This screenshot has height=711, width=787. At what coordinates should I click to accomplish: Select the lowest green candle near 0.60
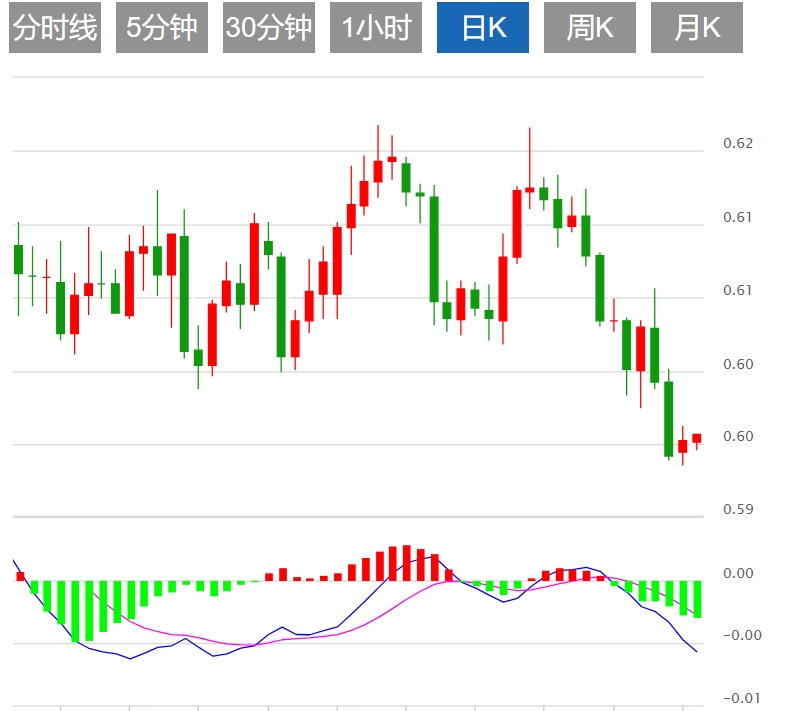point(669,420)
